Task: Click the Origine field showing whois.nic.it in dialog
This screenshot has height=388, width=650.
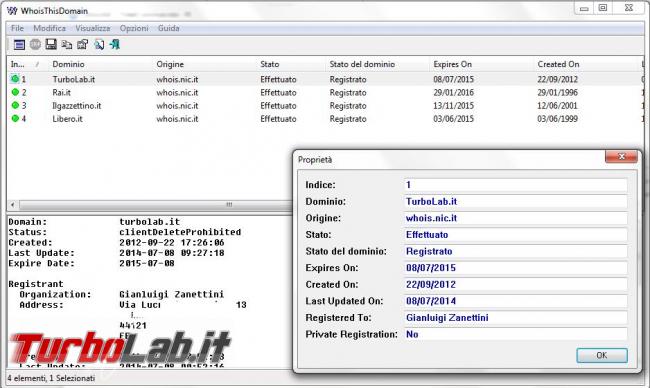Action: tap(515, 218)
